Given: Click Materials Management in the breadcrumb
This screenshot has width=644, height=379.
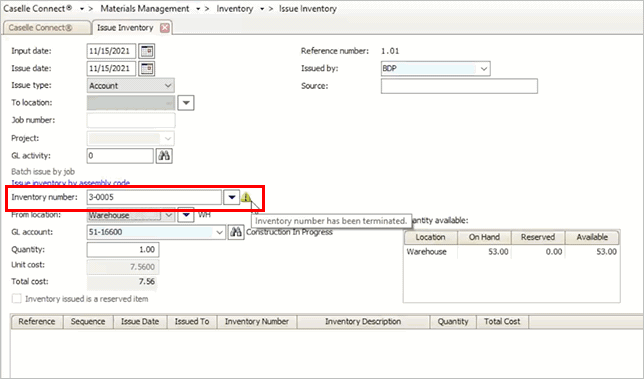Looking at the screenshot, I should point(145,9).
